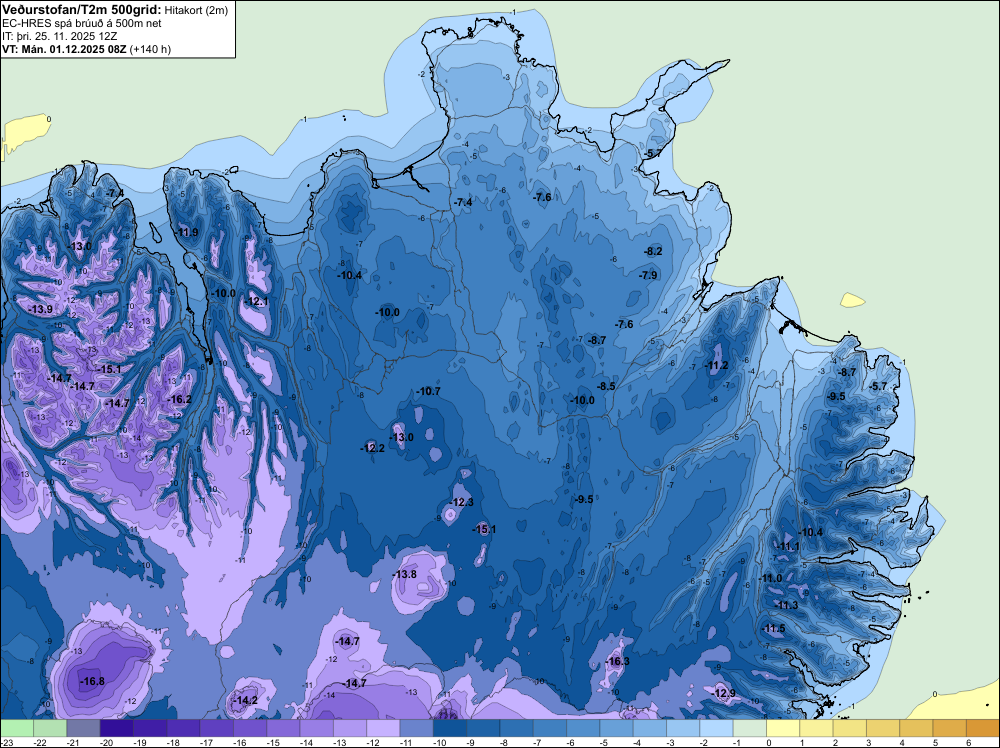Click the -12.2 temperature label

click(x=372, y=448)
